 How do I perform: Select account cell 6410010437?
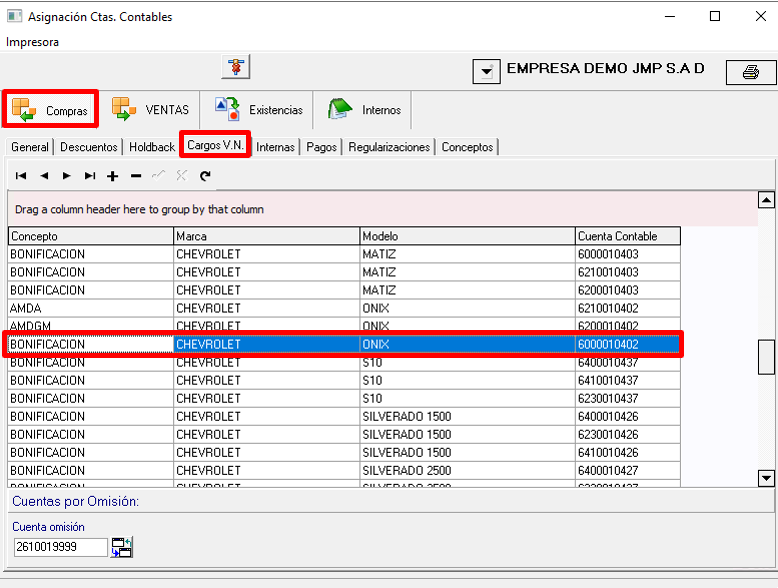(628, 381)
